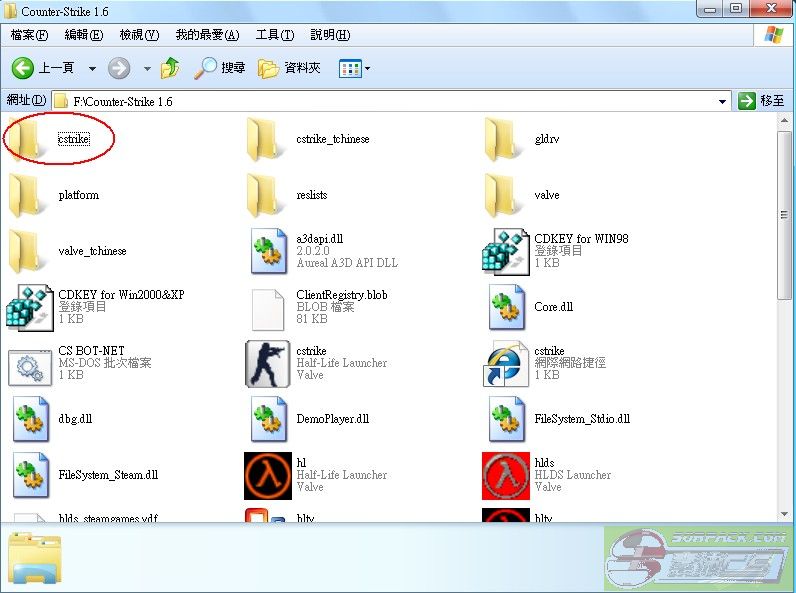The height and width of the screenshot is (593, 796).
Task: Select the cstrike internet shortcut icon
Action: point(505,363)
